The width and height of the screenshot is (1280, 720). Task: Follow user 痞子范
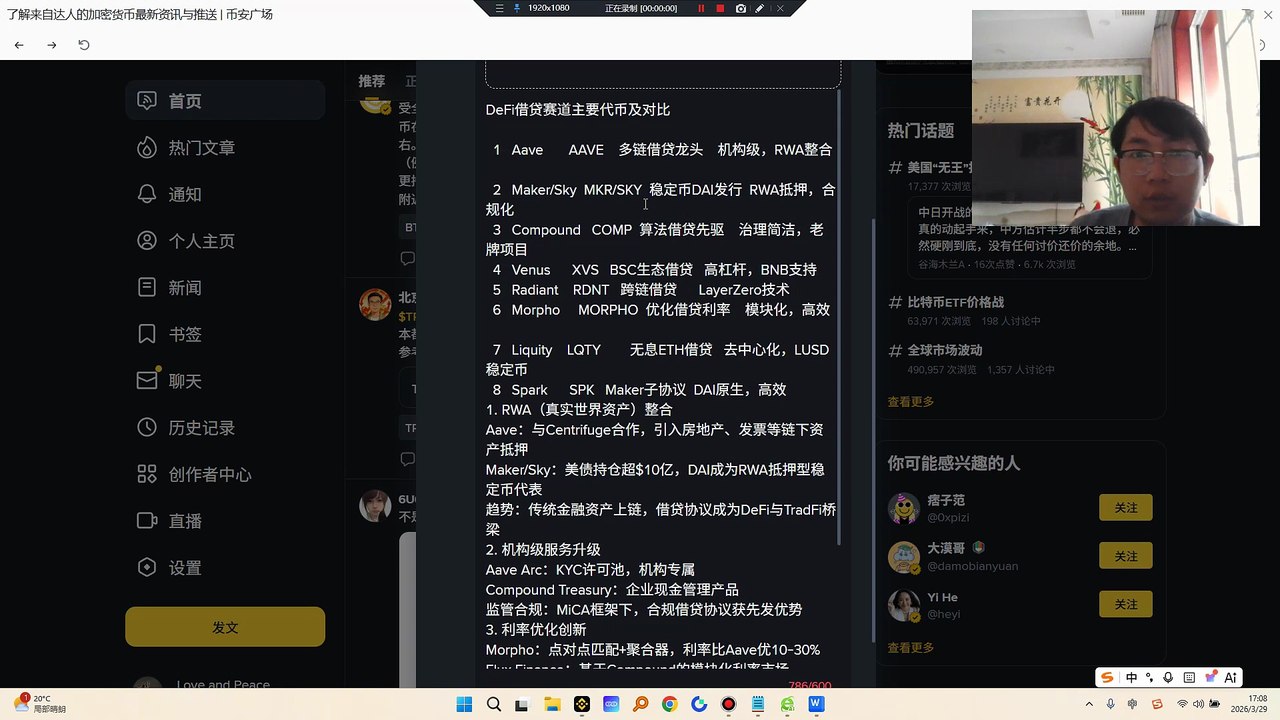(1126, 508)
